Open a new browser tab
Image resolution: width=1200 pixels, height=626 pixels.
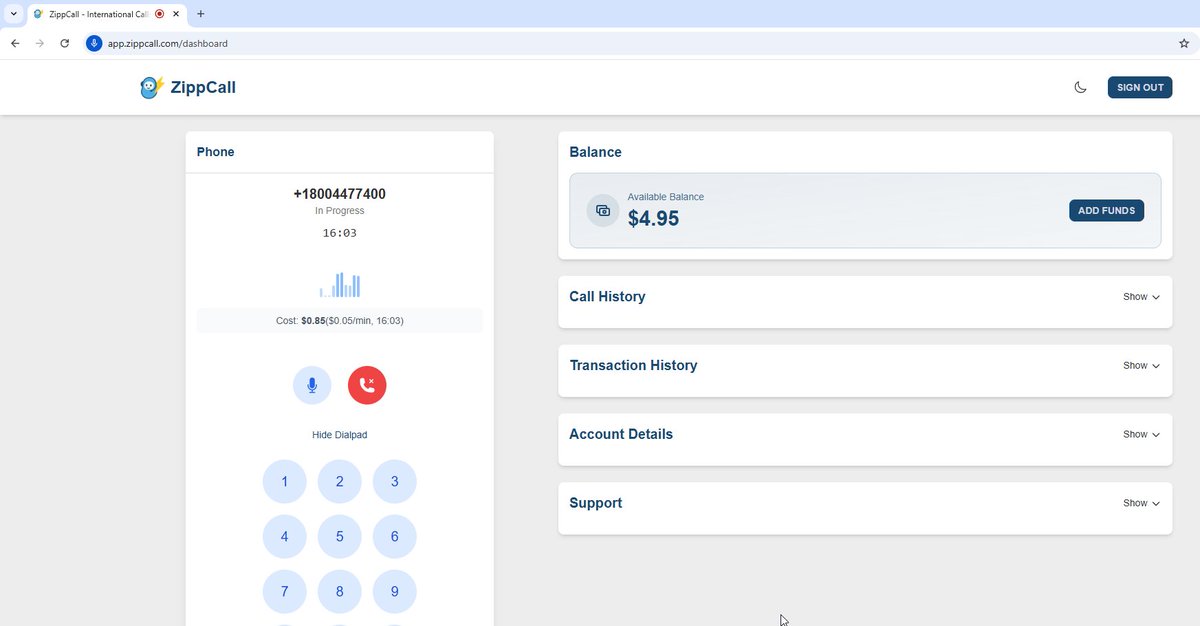click(201, 14)
